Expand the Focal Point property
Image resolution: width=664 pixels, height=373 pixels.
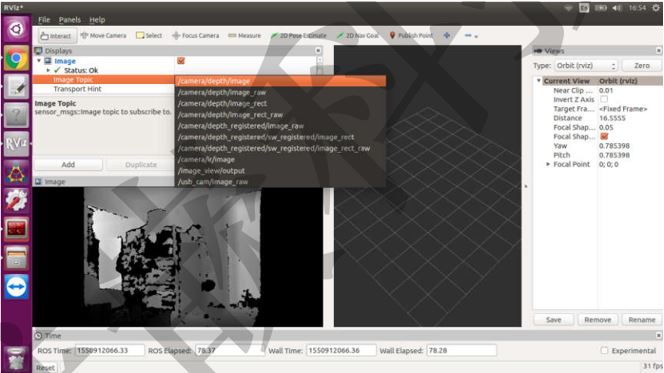point(548,164)
